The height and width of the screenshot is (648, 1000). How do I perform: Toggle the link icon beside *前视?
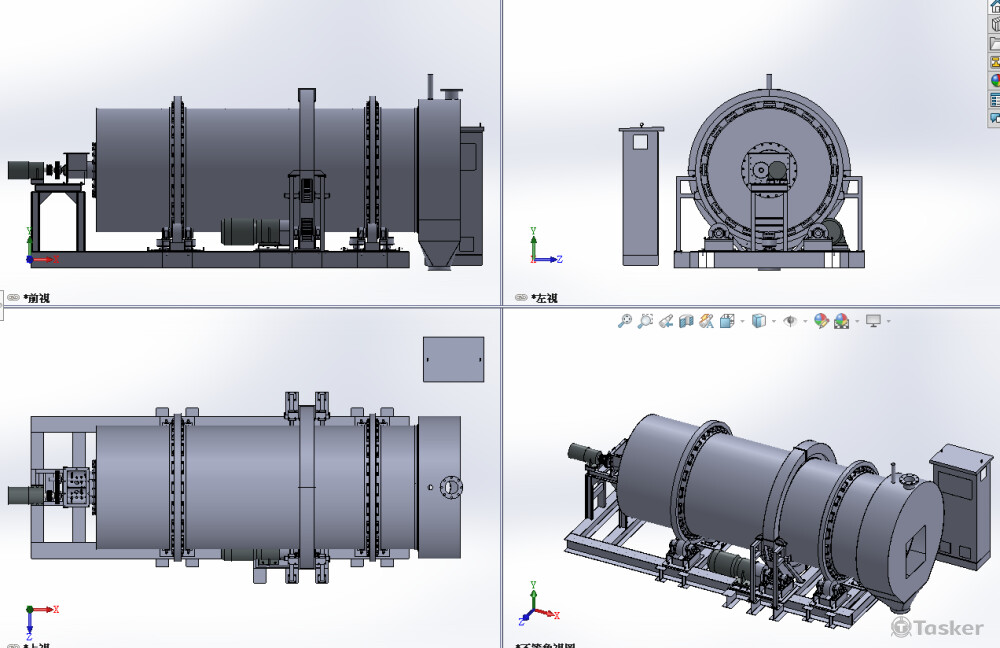pos(13,297)
